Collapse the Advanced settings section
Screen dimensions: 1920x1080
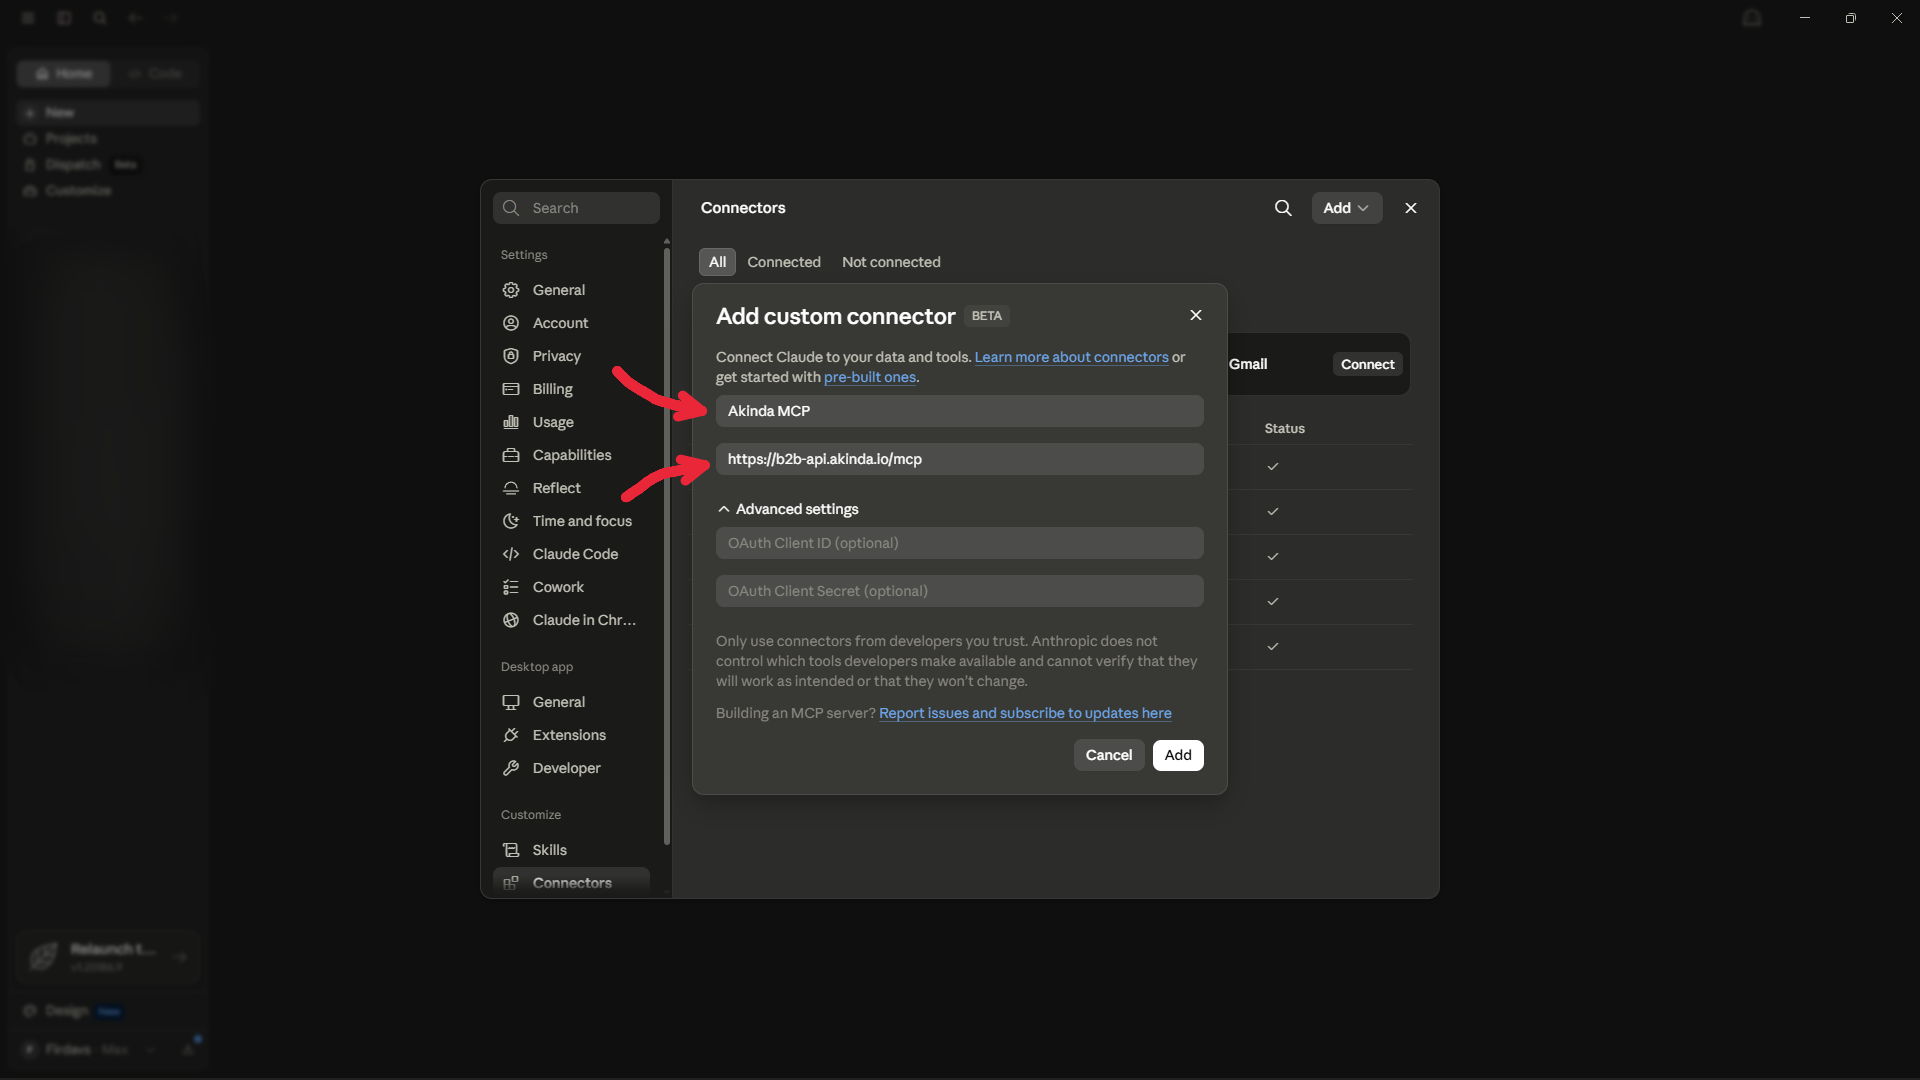(788, 509)
